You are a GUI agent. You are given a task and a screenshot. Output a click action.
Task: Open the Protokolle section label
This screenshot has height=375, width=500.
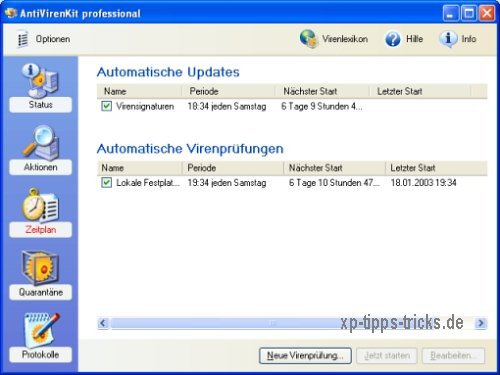click(41, 355)
